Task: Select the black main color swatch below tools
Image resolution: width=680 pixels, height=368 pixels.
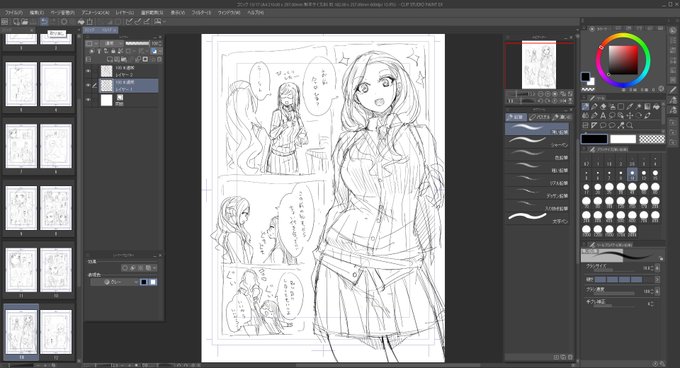Action: point(594,139)
